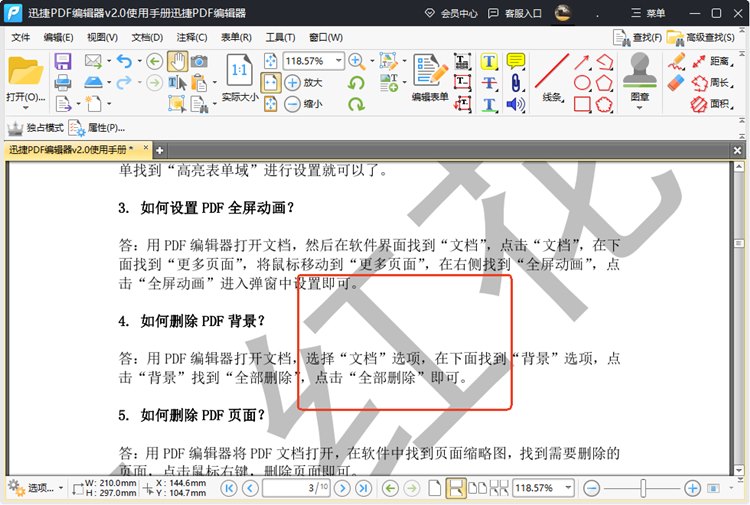Toggle single page layout in status bar
The image size is (750, 505).
click(434, 488)
